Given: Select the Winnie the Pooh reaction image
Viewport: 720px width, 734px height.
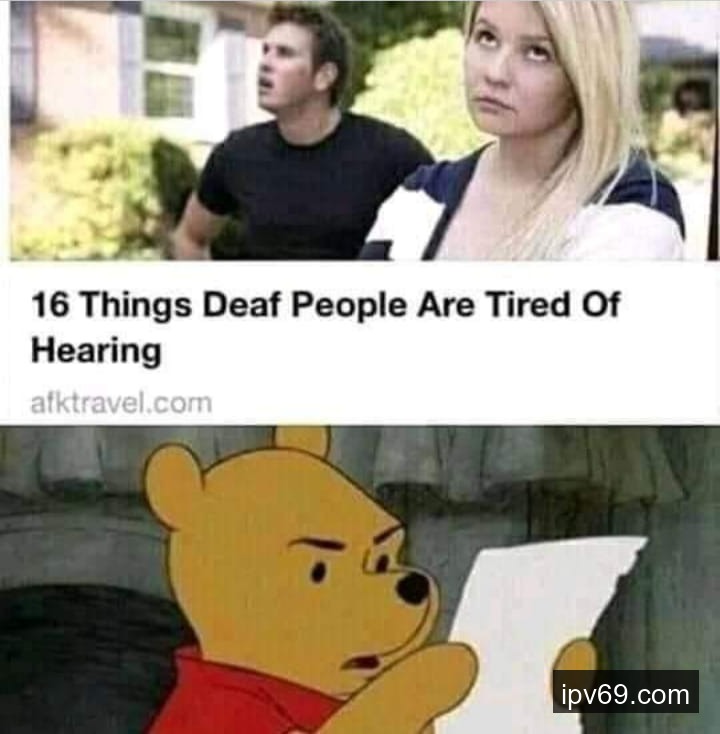Looking at the screenshot, I should point(360,580).
